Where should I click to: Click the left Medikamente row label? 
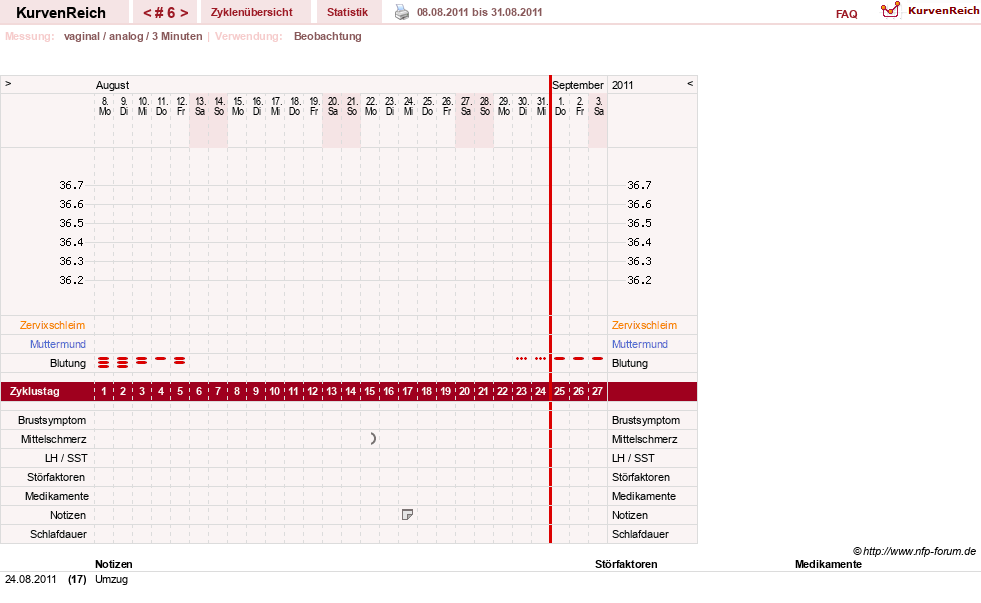click(57, 496)
